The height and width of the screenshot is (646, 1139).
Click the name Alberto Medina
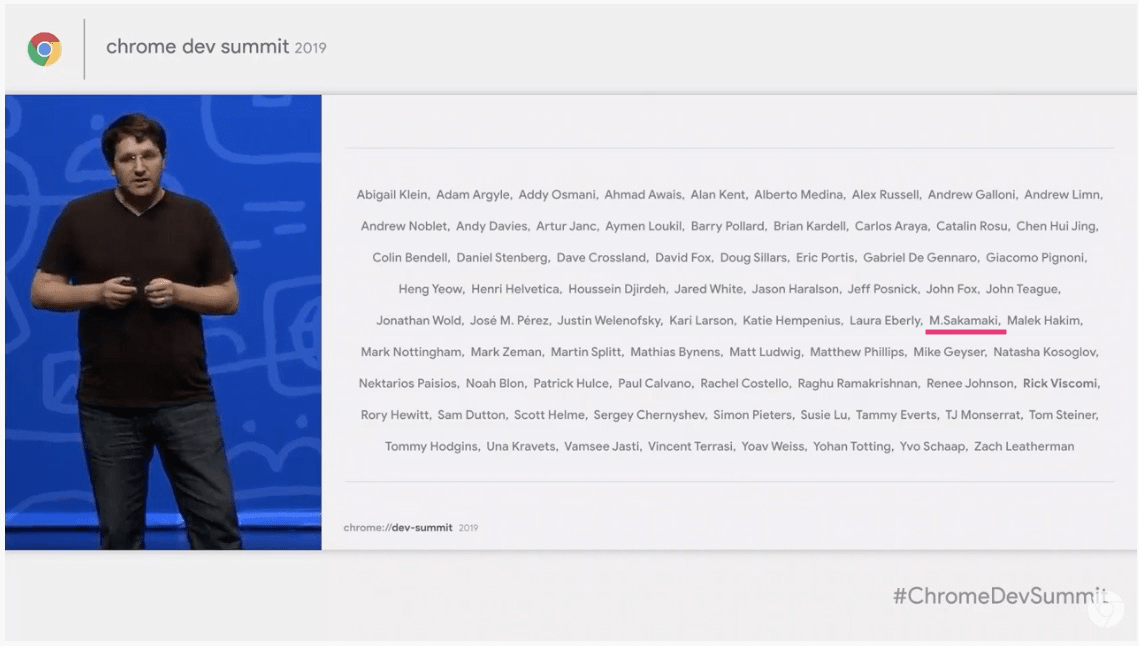(798, 195)
